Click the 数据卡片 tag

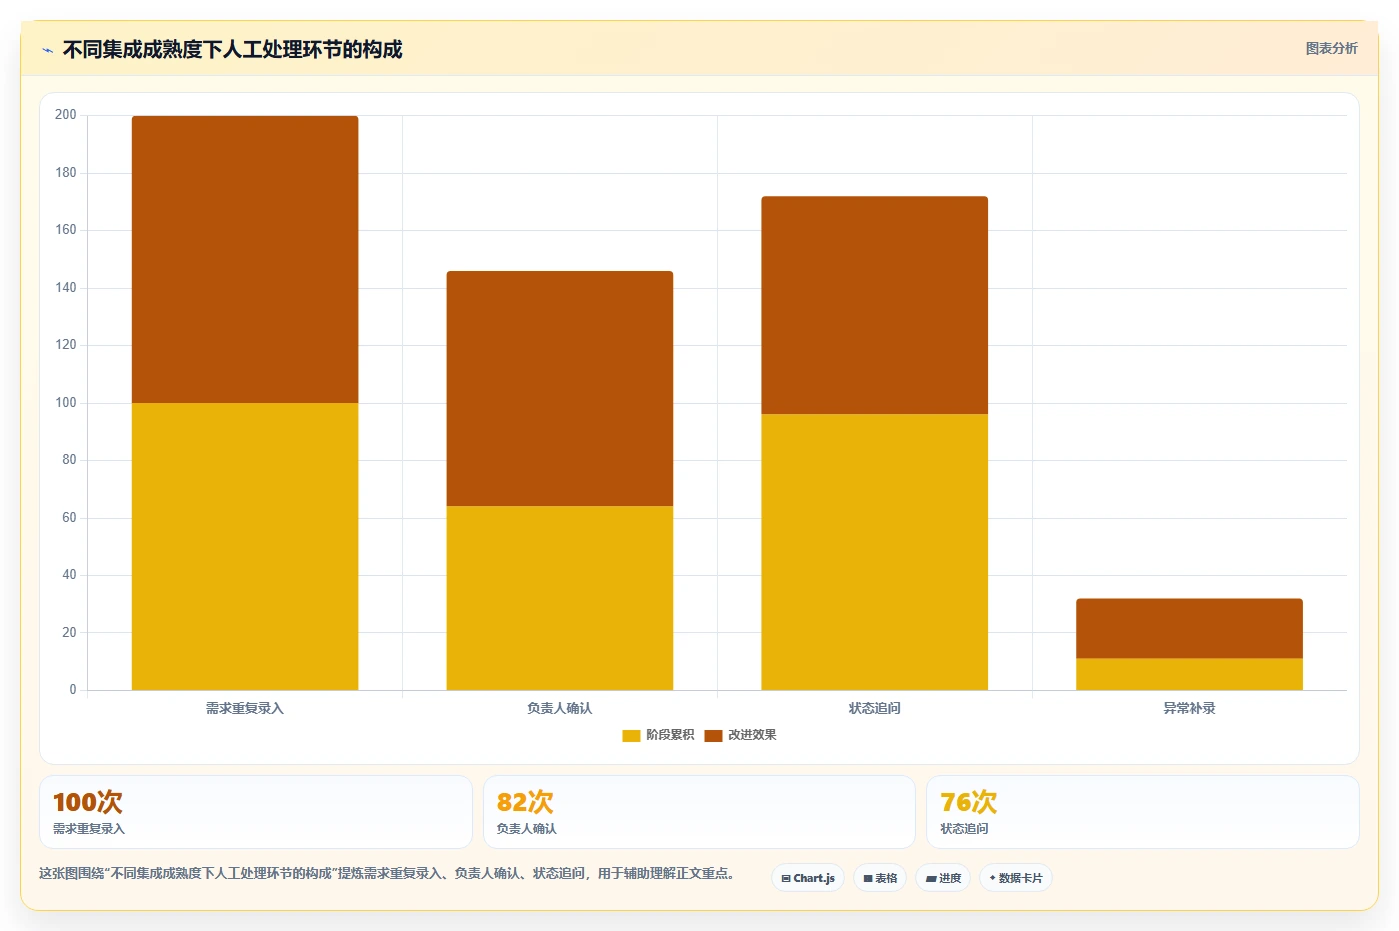coord(1016,878)
